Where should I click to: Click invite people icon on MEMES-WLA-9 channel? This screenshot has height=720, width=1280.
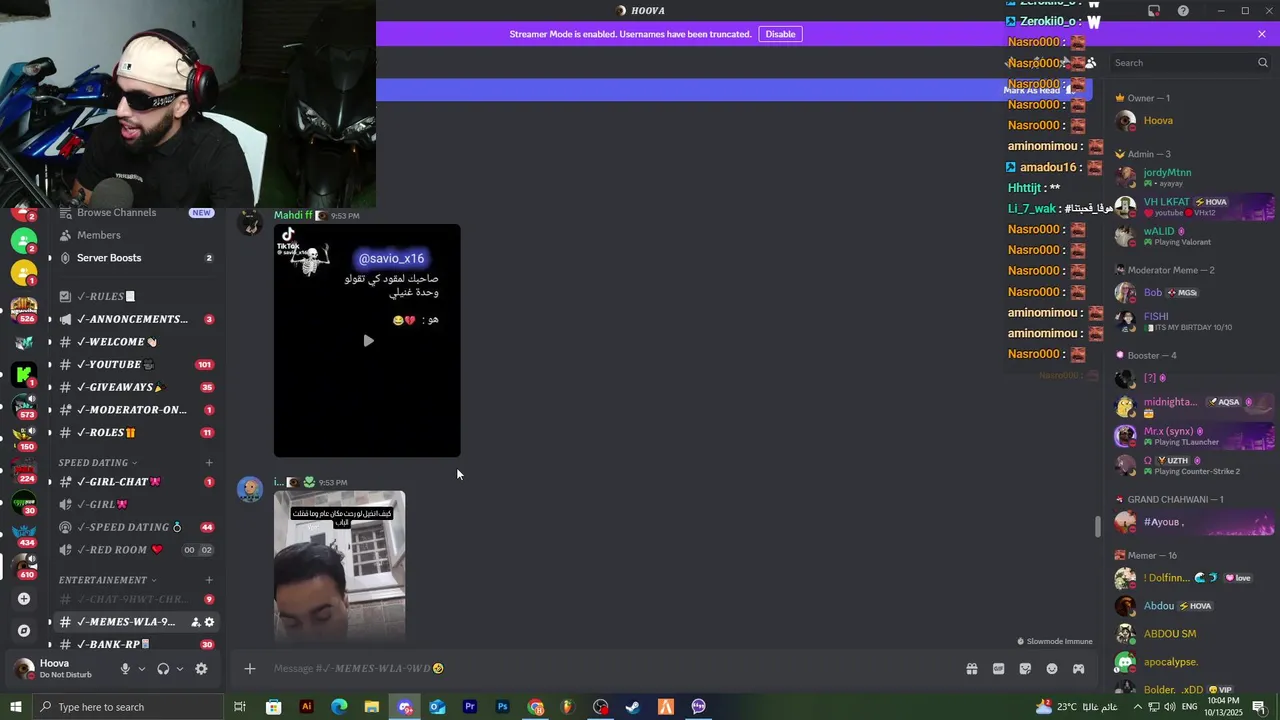tap(195, 622)
